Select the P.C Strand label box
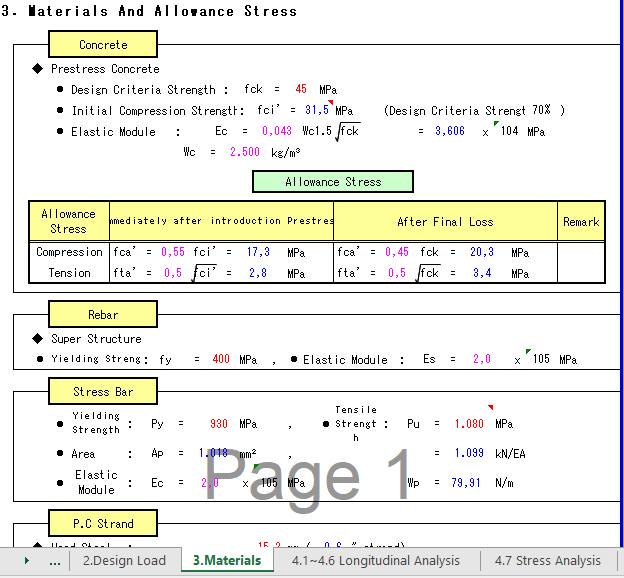Image resolution: width=624 pixels, height=578 pixels. pos(103,523)
